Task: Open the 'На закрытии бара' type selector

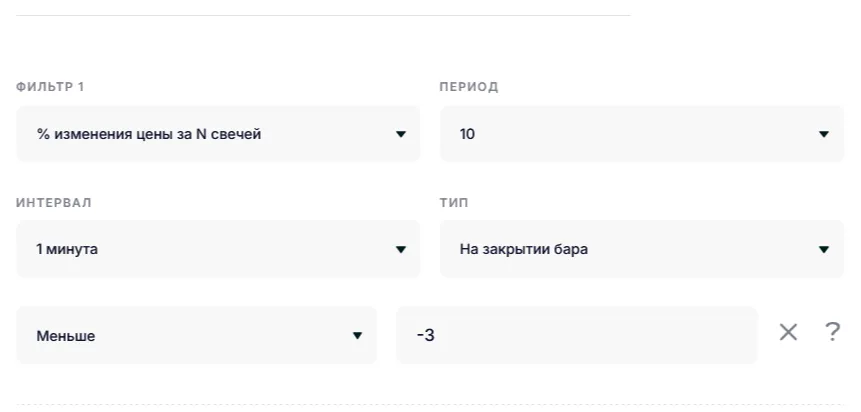Action: point(620,249)
